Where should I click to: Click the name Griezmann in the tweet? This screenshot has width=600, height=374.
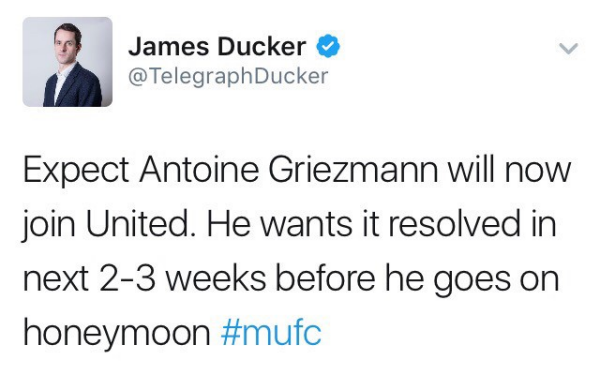353,169
